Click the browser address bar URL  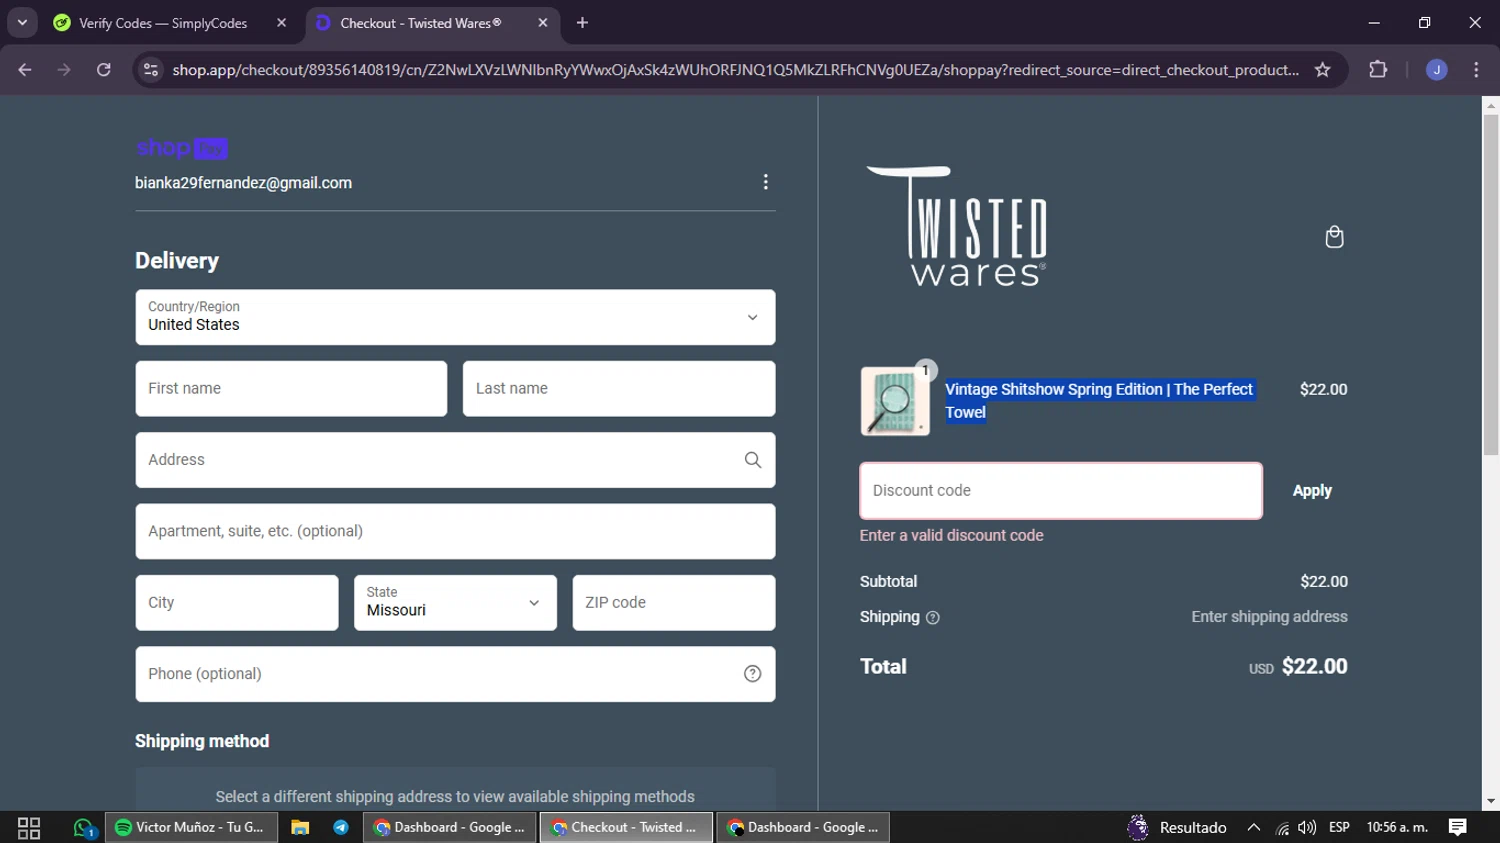pos(735,70)
